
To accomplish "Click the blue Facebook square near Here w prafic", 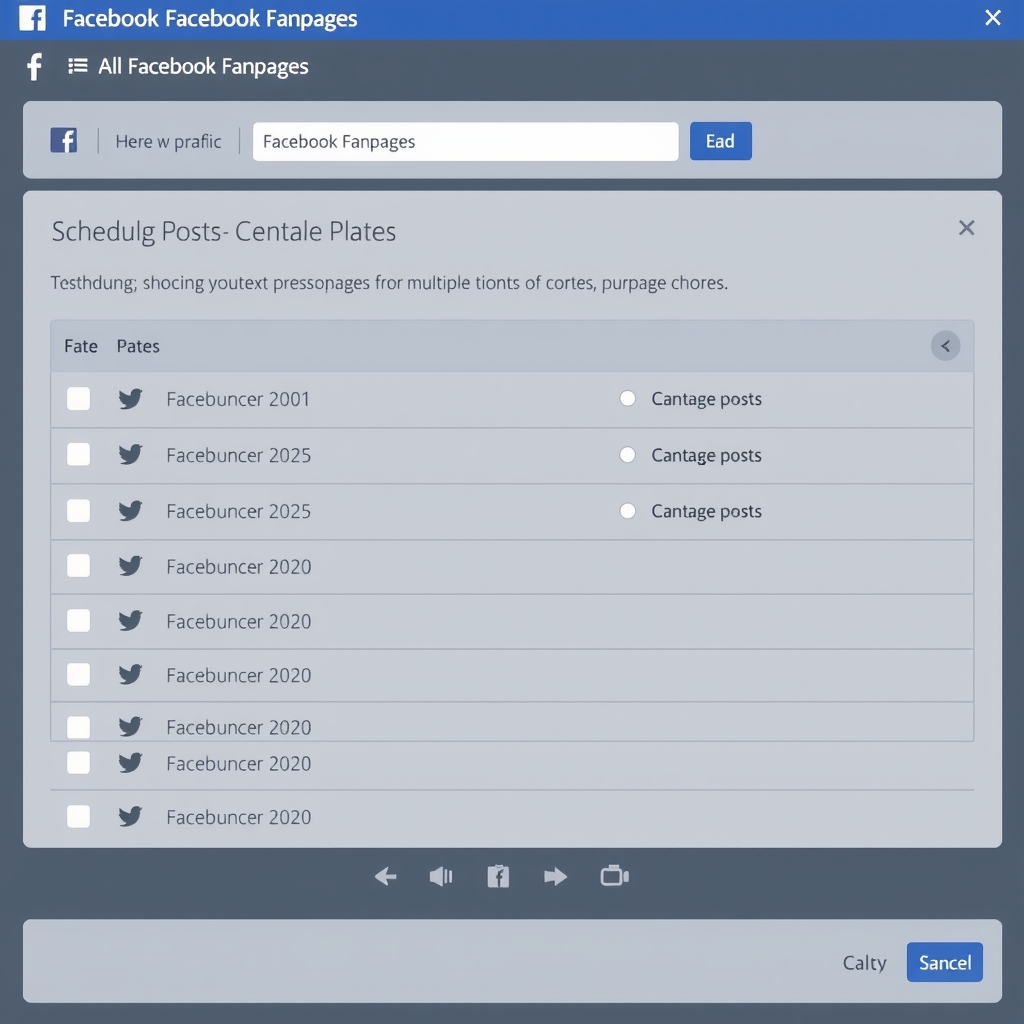I will point(63,140).
